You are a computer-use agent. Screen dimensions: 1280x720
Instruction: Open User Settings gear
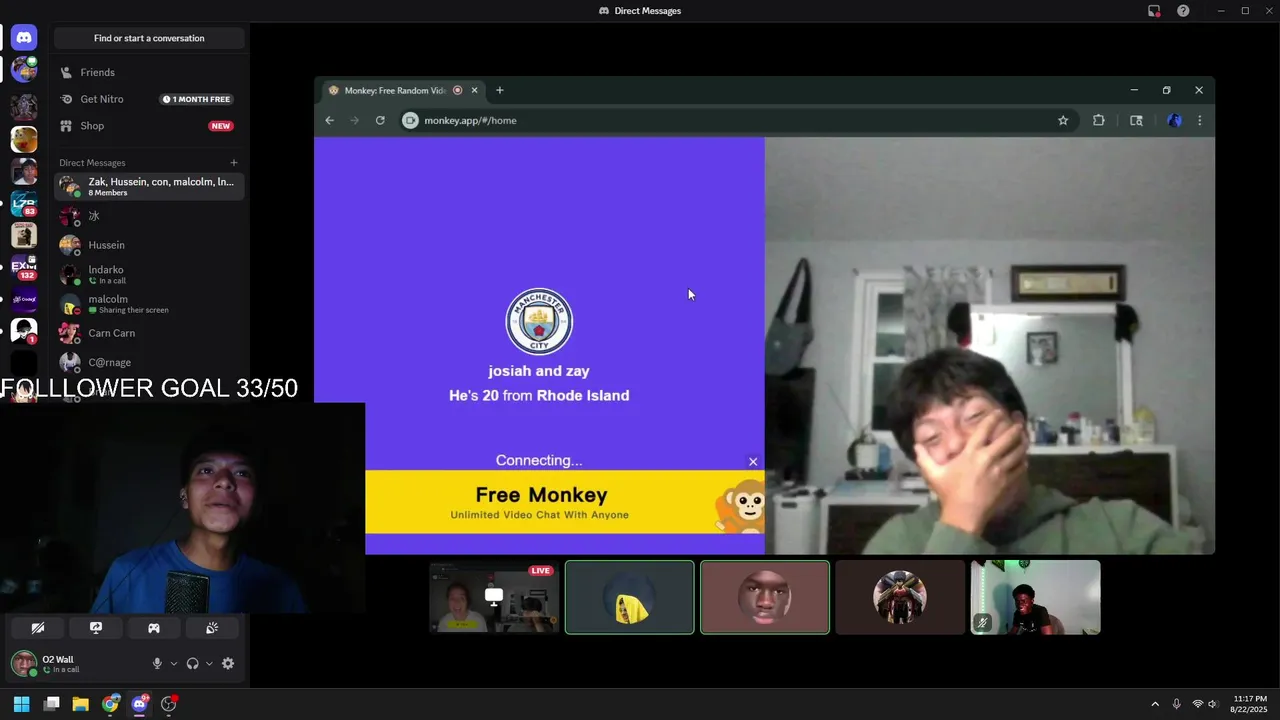pyautogui.click(x=228, y=663)
